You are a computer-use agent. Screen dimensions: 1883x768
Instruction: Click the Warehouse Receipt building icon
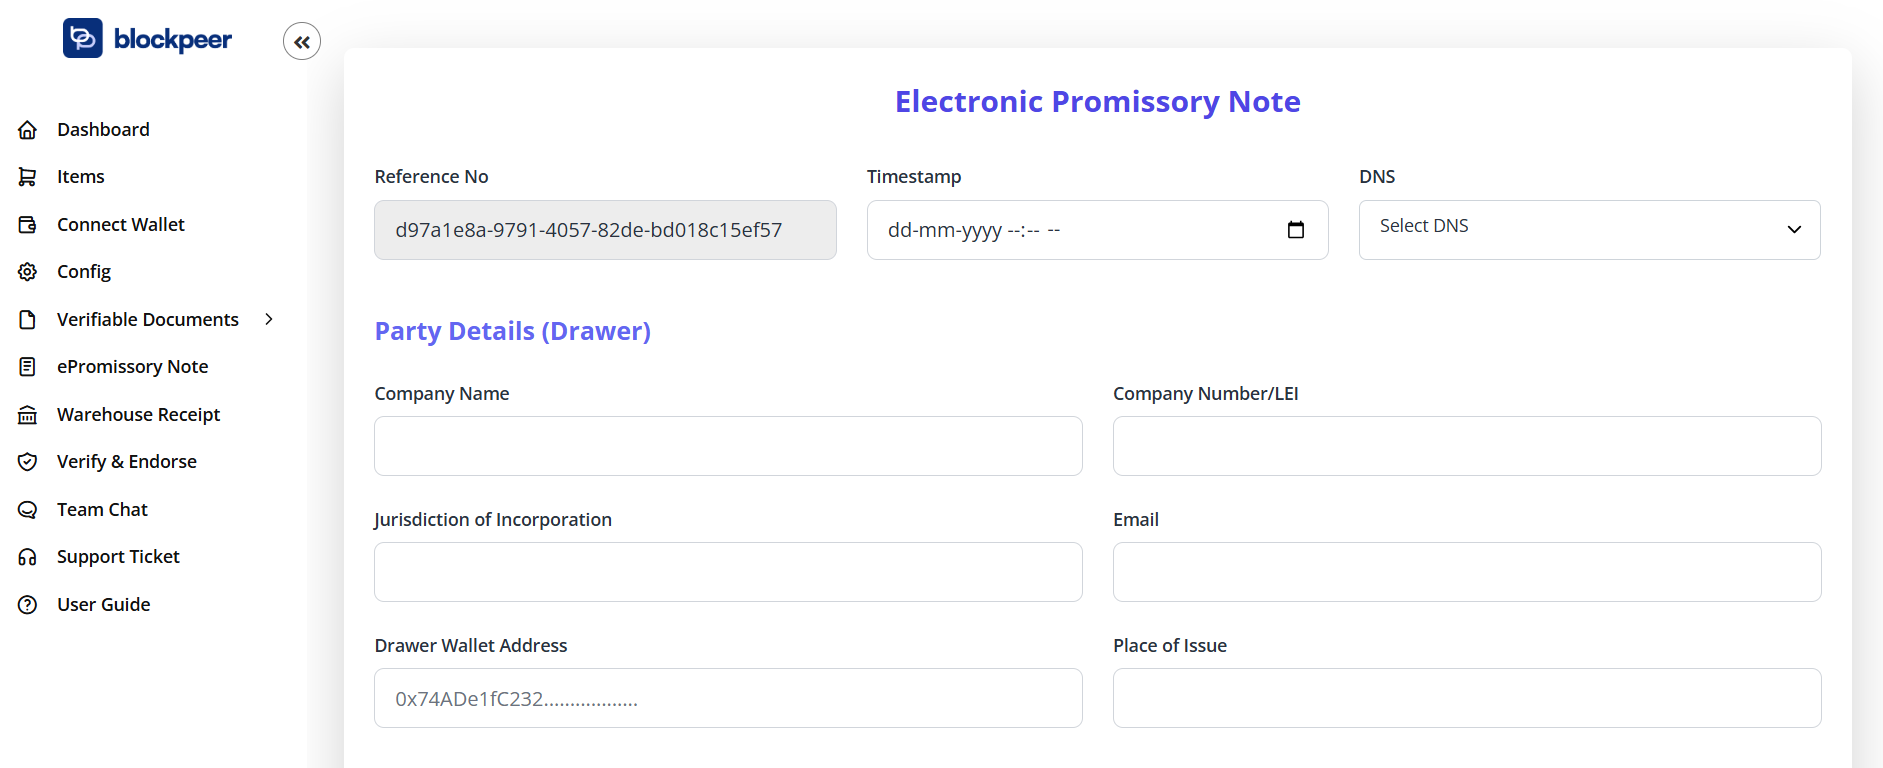click(x=28, y=414)
